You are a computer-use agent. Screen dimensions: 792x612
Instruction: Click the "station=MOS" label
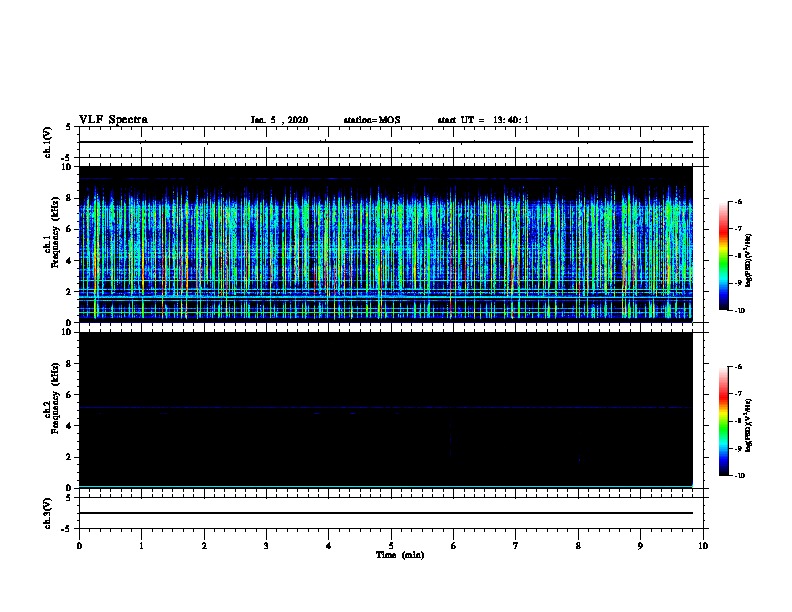tap(372, 120)
